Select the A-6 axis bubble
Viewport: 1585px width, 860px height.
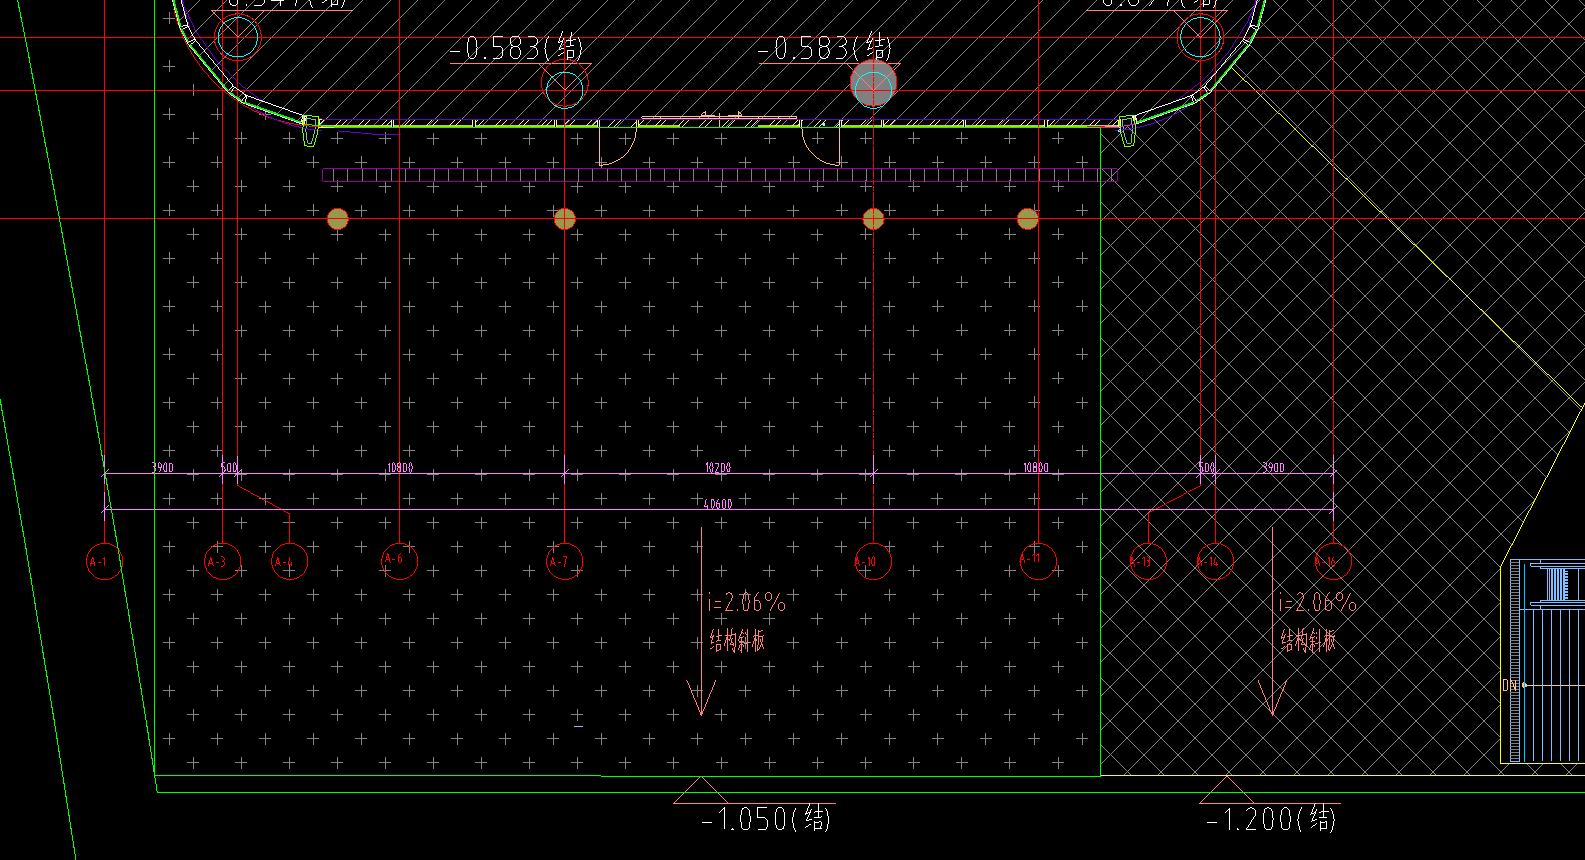[399, 560]
